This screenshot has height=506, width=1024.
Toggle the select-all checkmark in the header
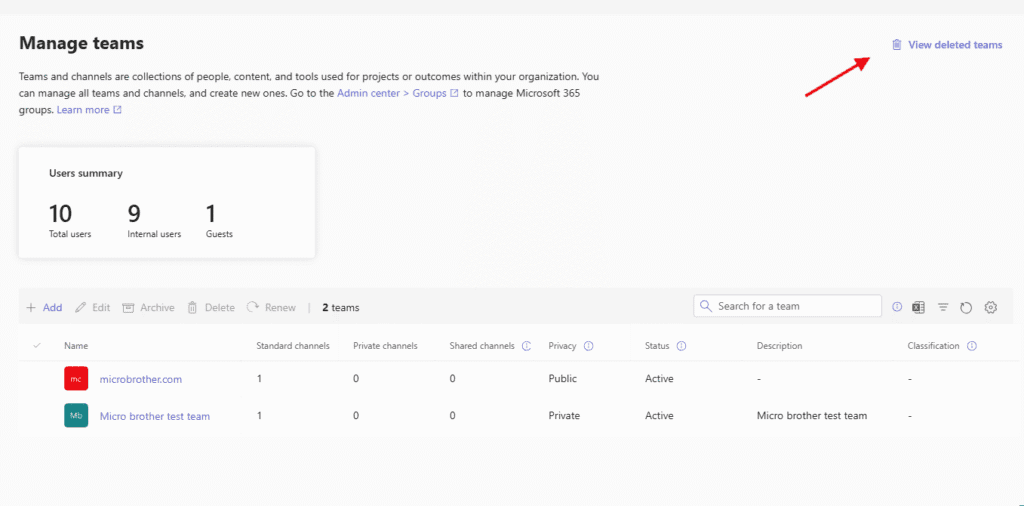pos(37,346)
